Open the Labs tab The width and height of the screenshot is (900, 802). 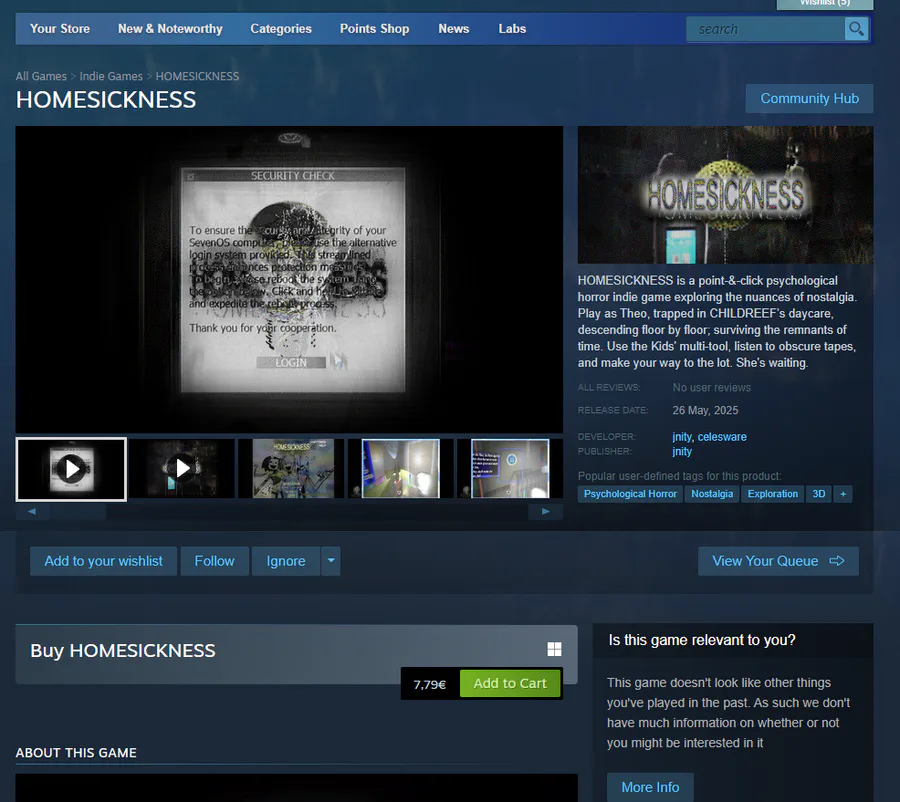pyautogui.click(x=512, y=29)
